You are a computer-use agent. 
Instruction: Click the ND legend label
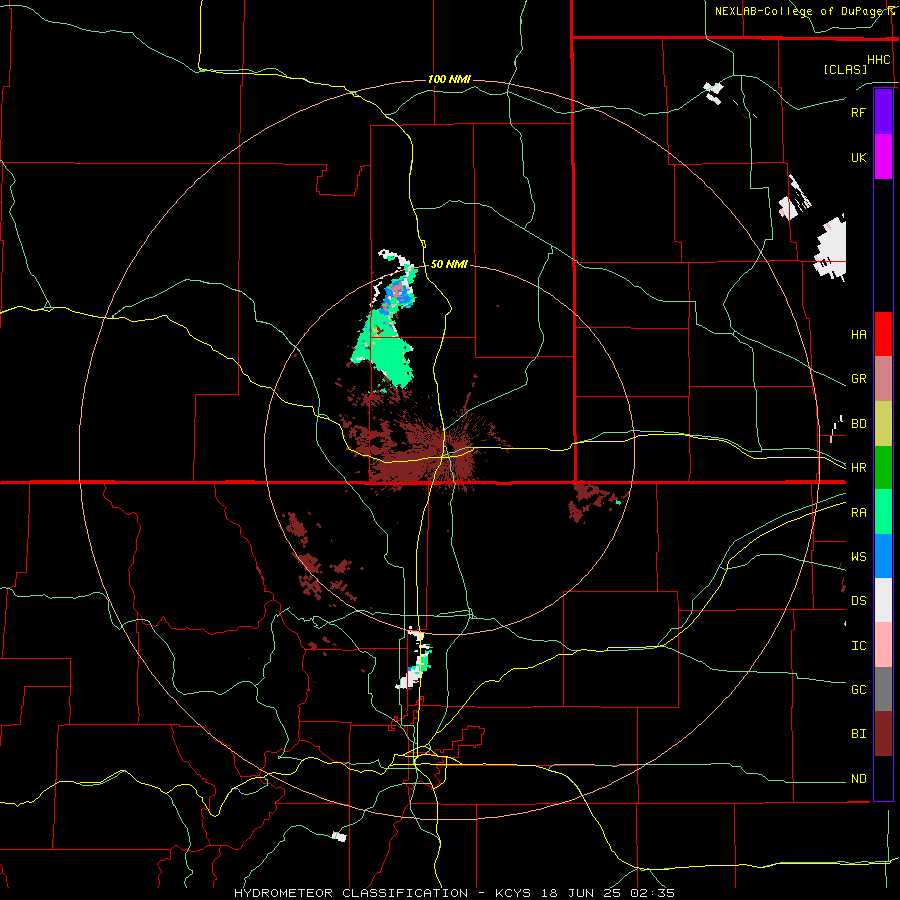point(858,779)
